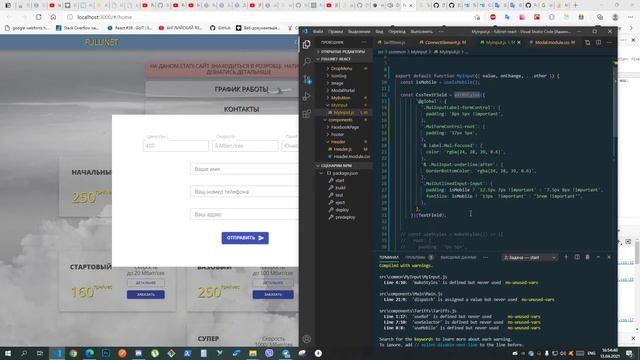Open the Accounts icon at bottom of activity bar
Image resolution: width=640 pixels, height=360 pixels.
point(307,339)
